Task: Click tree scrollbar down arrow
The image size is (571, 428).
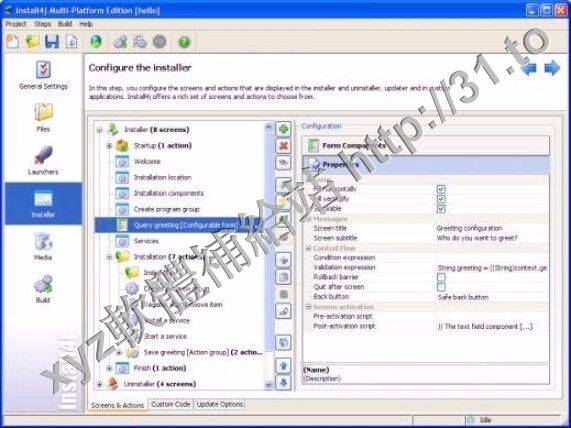Action: [x=269, y=385]
